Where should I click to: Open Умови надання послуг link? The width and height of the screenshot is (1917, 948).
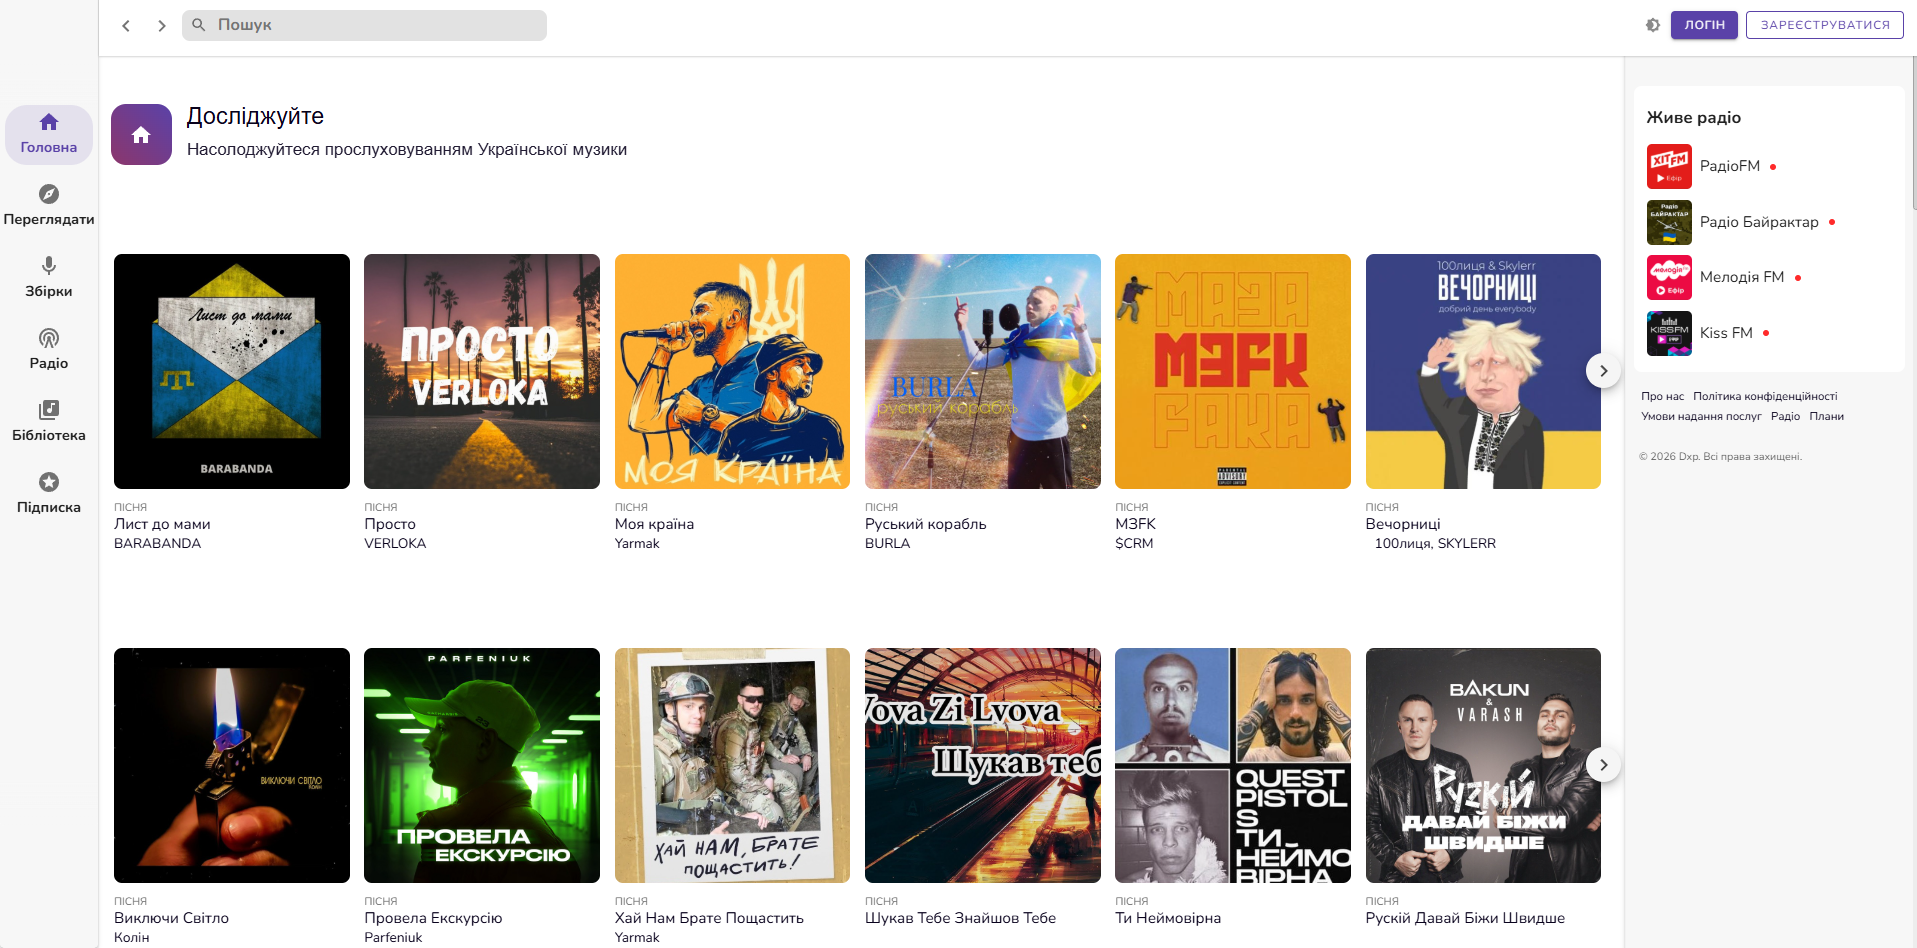(x=1700, y=416)
